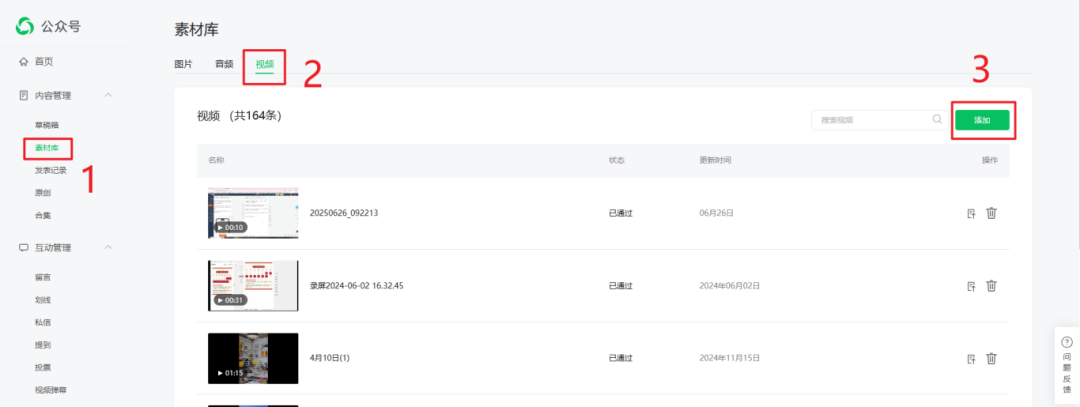Viewport: 1080px width, 407px height.
Task: Edit the 录屏2024-06-02 video entry
Action: (x=971, y=286)
